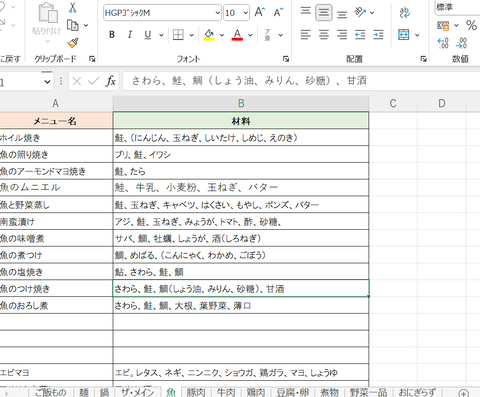480x397 pixels.
Task: Open the Borders dropdown arrow
Action: (191, 35)
